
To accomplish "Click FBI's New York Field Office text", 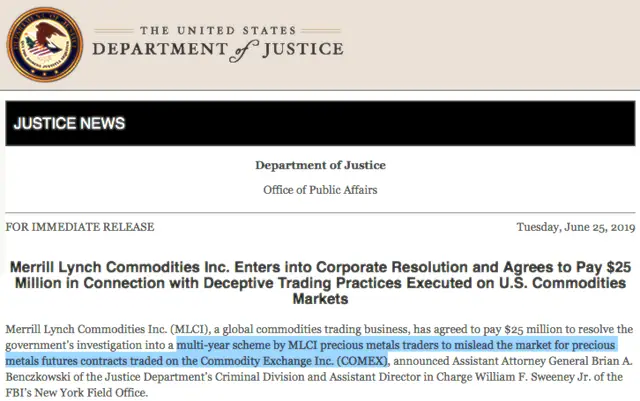I will coord(76,393).
